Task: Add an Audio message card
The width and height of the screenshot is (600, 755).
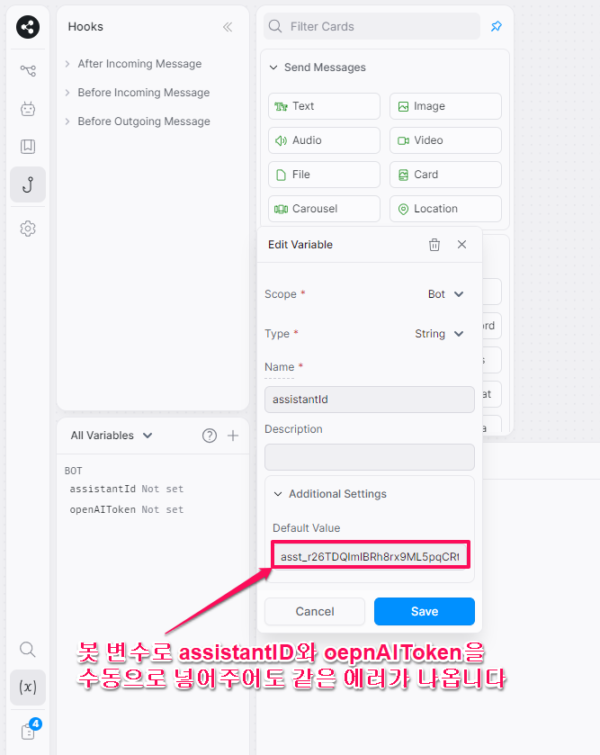Action: pos(324,140)
